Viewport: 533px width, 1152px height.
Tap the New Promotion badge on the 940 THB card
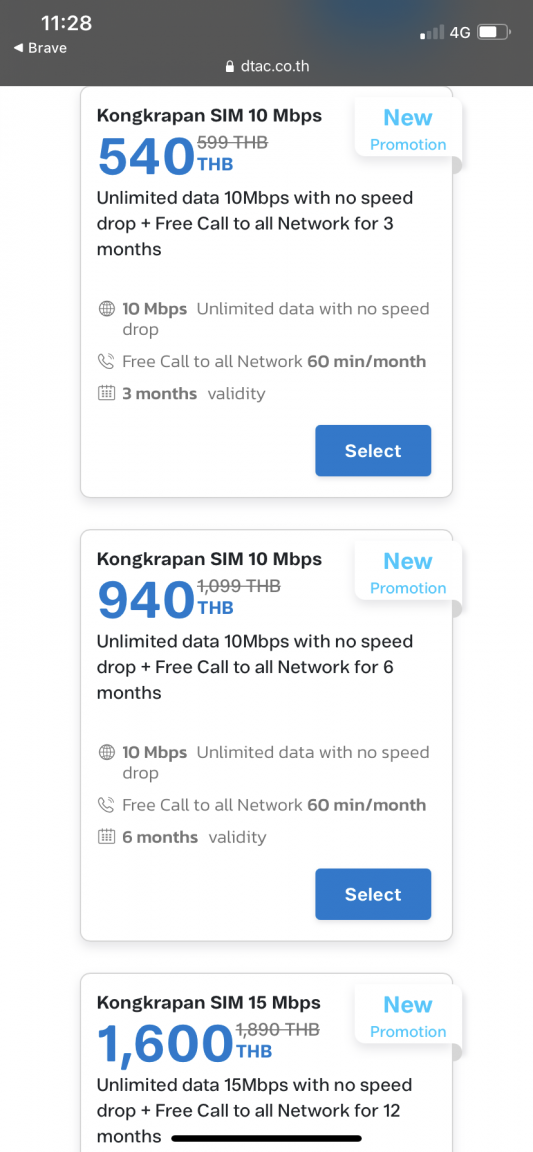coord(408,572)
